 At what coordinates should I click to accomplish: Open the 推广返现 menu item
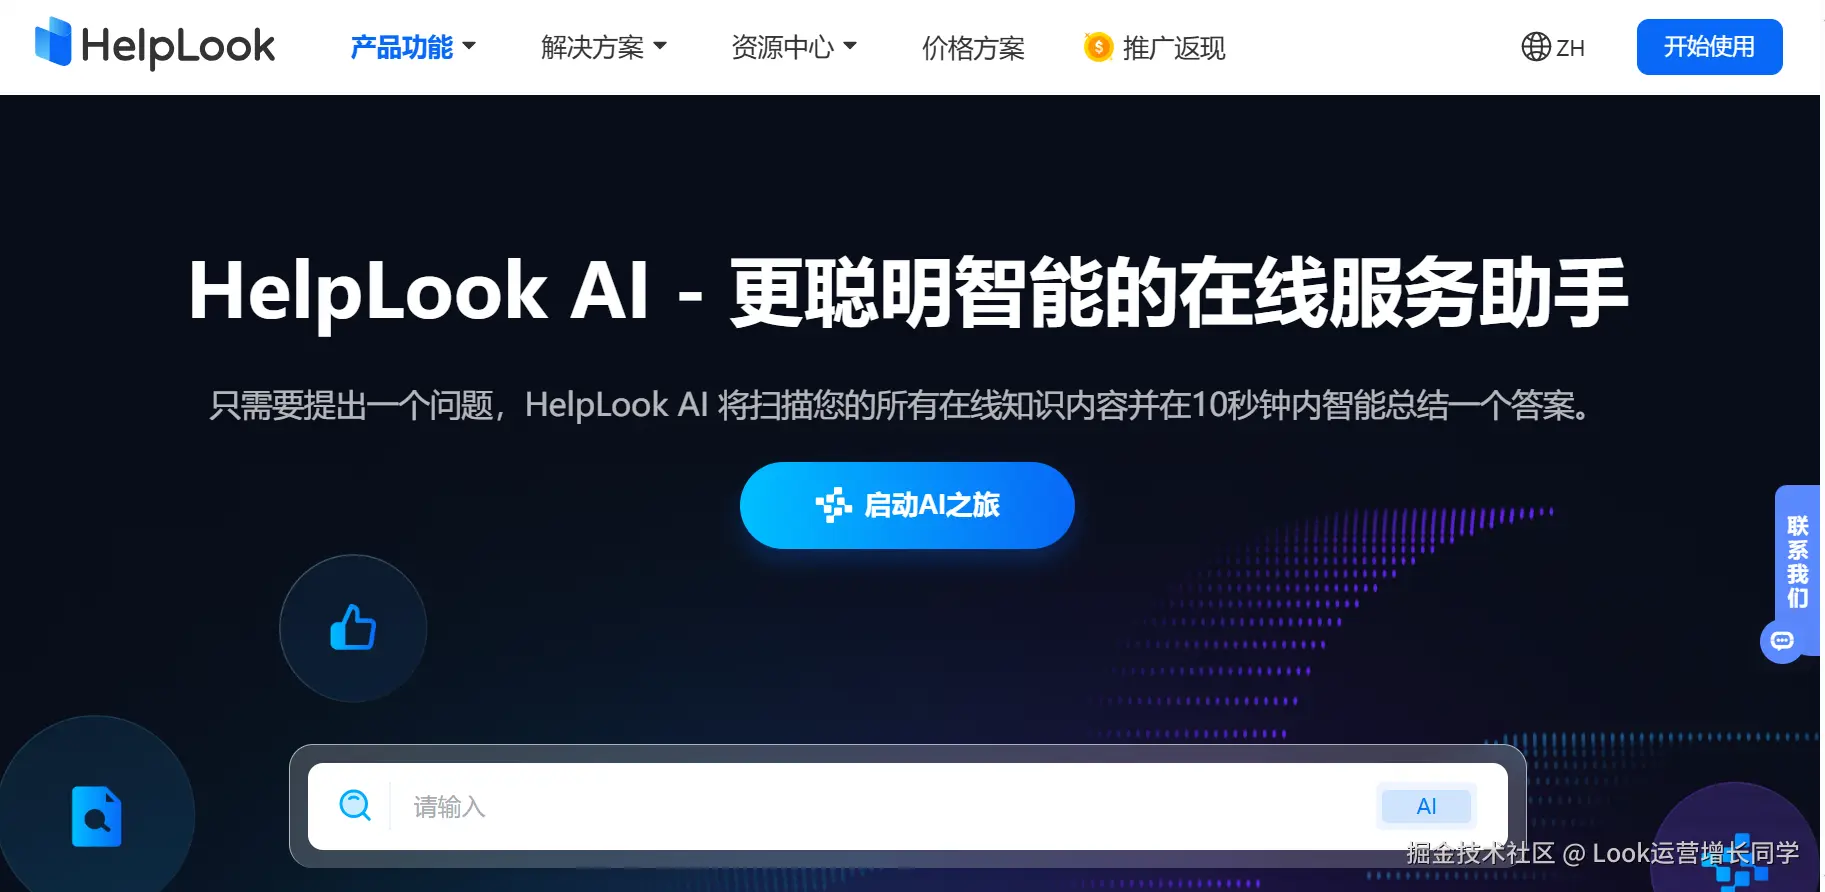coord(1174,47)
